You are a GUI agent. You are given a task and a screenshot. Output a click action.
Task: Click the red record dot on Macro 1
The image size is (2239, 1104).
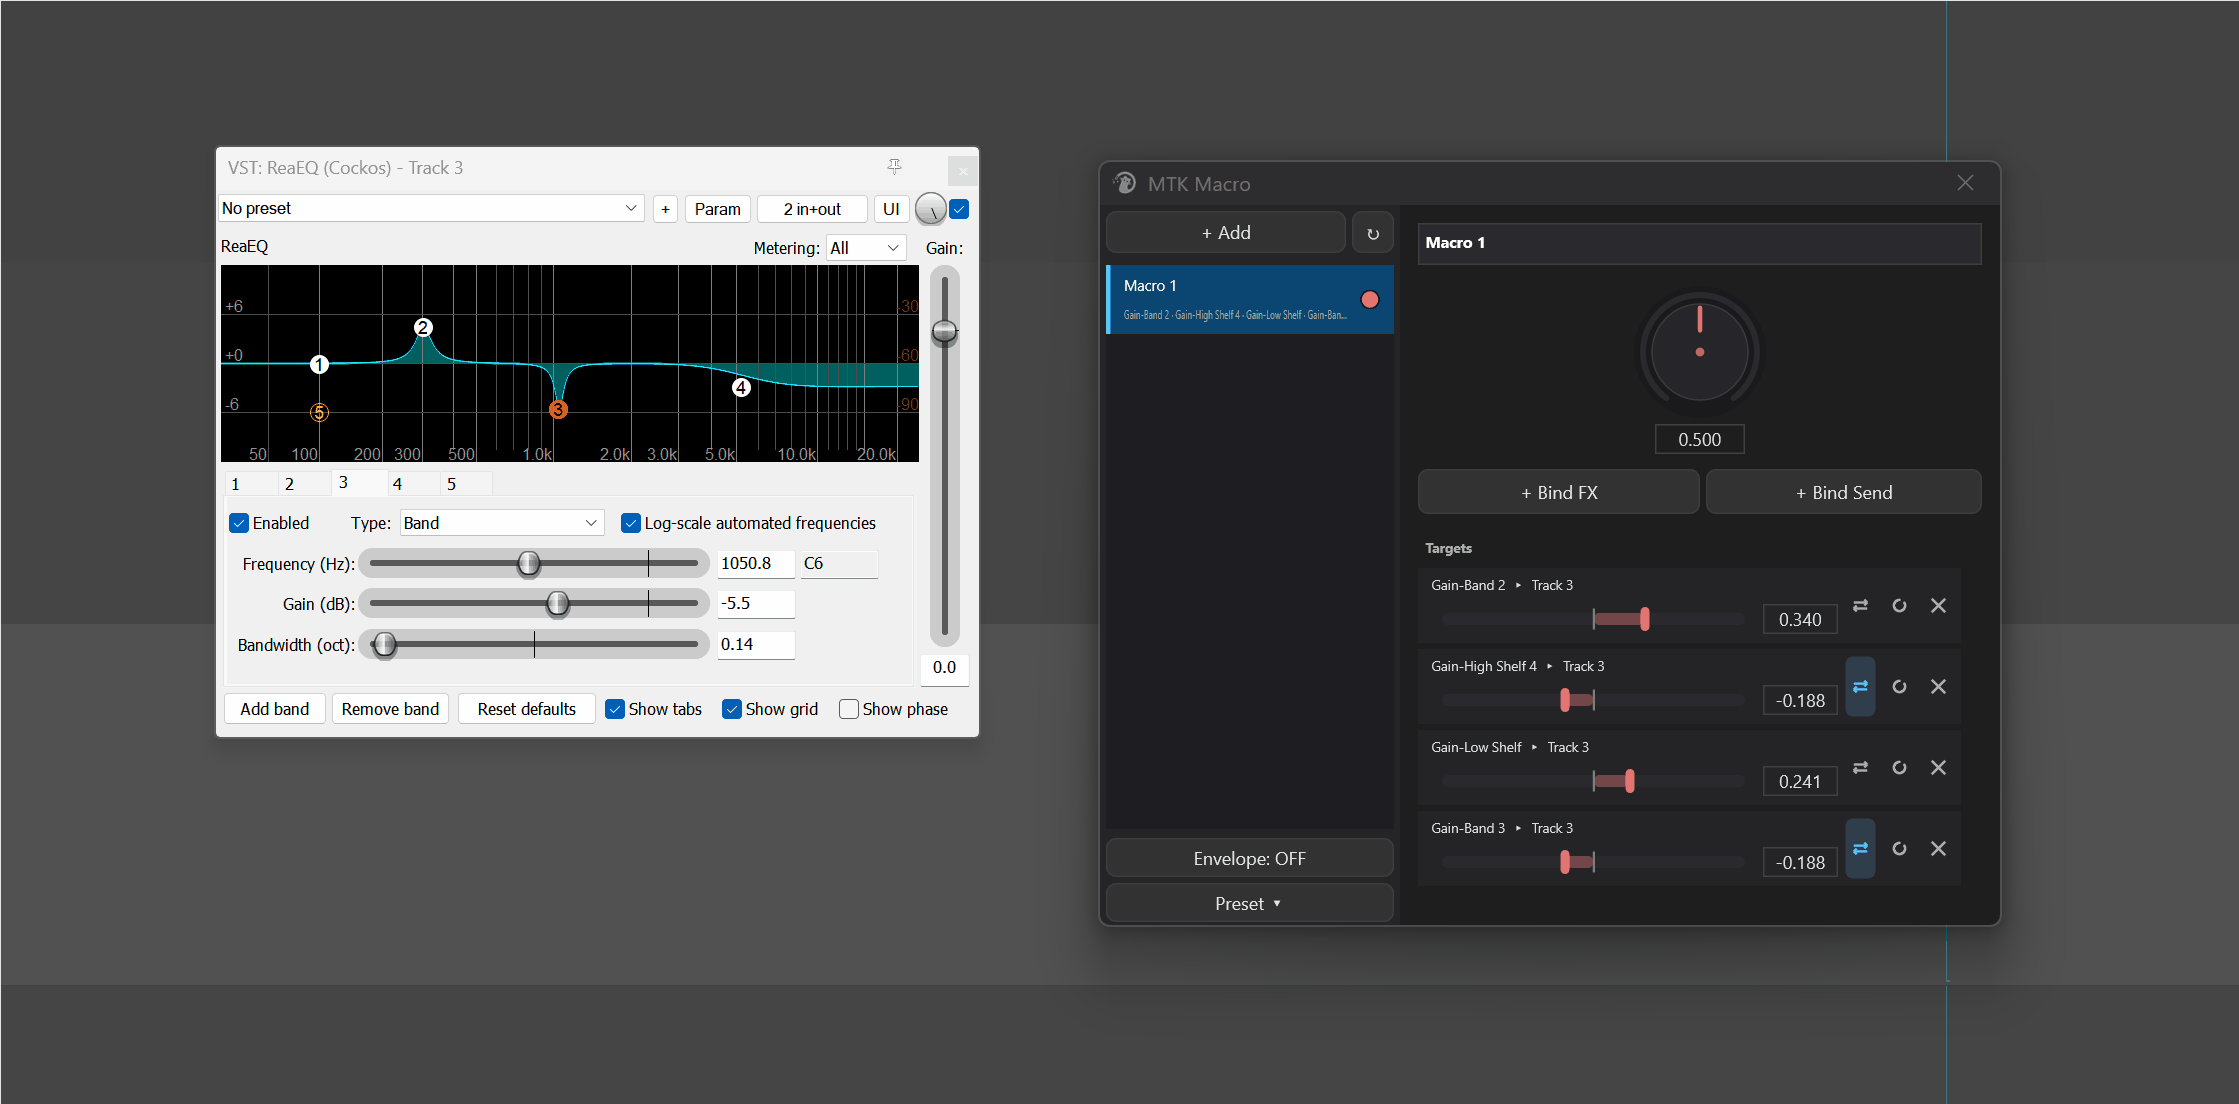tap(1370, 300)
